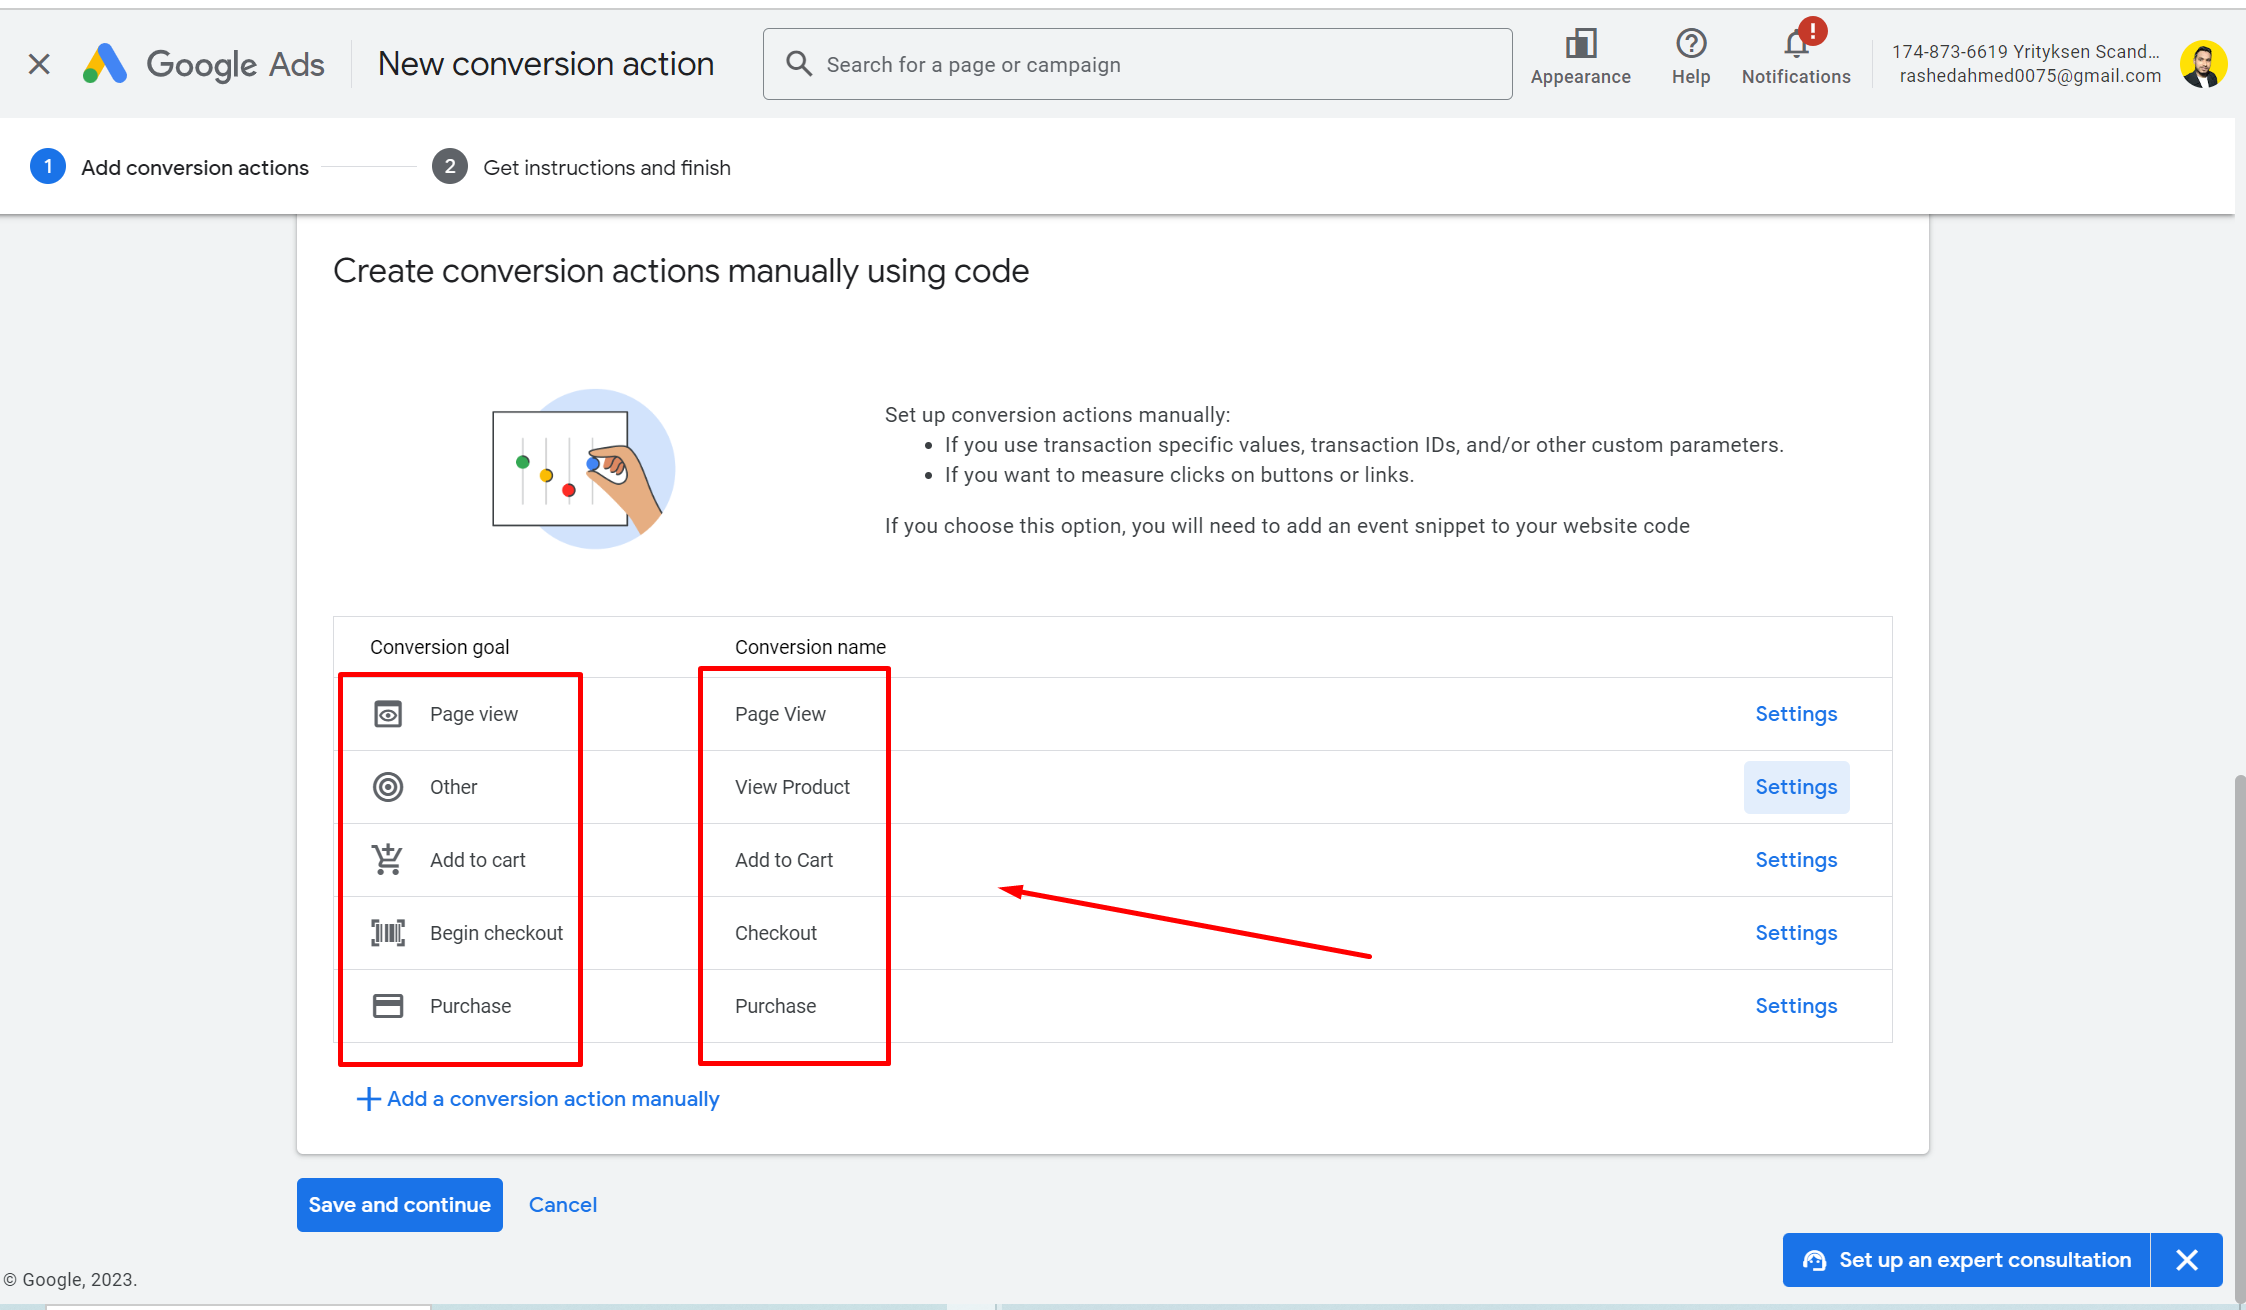Open the Help menu icon
This screenshot has height=1310, width=2246.
point(1690,45)
